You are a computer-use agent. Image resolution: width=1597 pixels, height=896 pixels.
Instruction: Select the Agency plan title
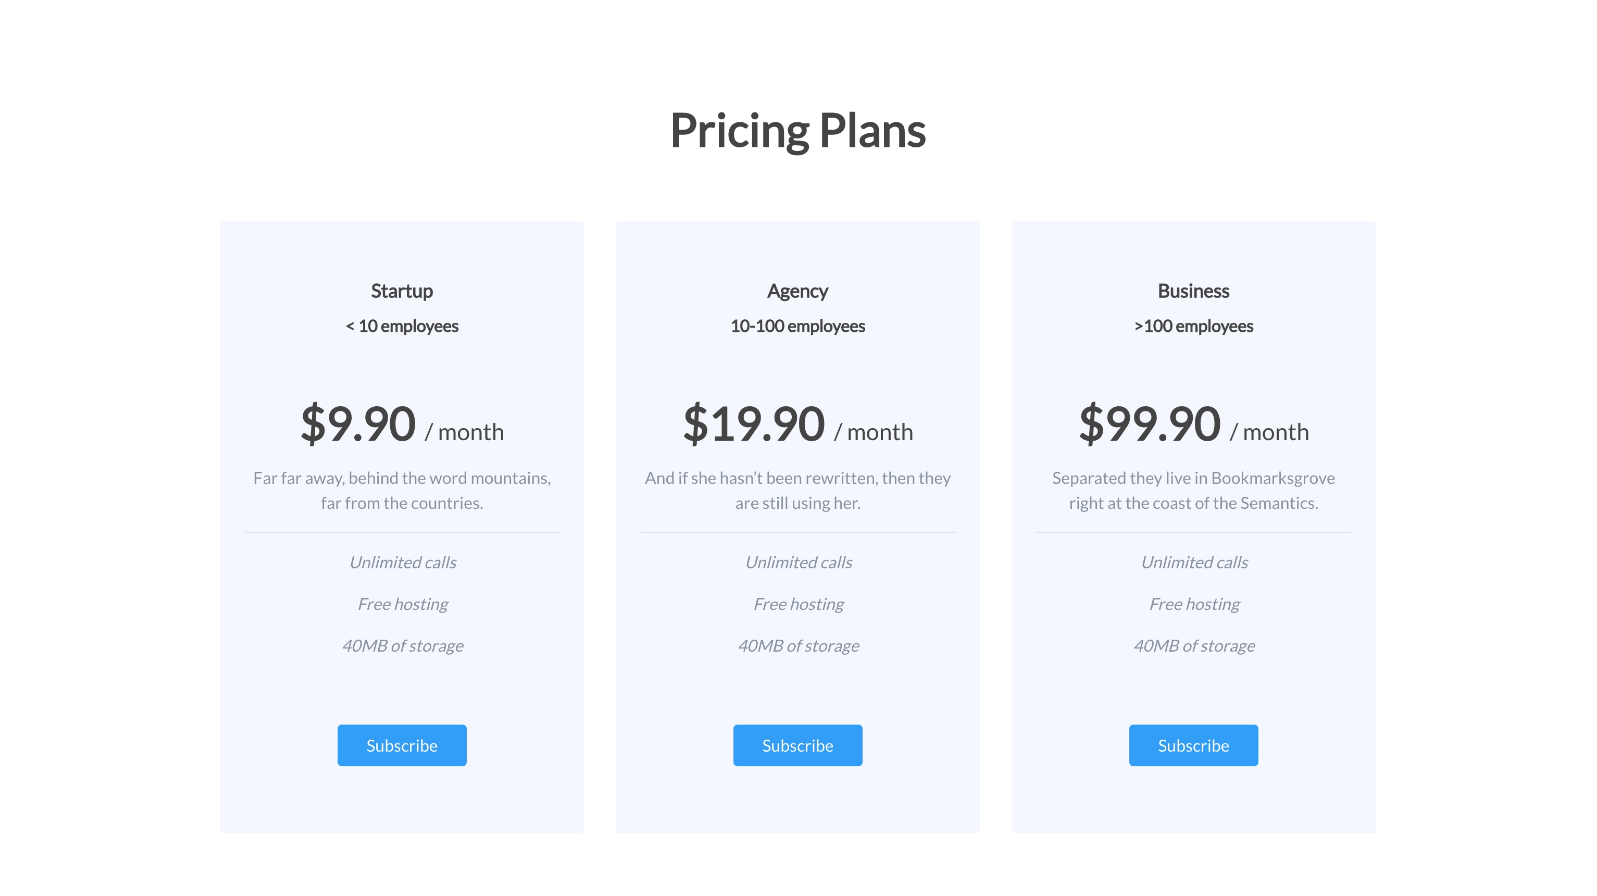coord(797,291)
